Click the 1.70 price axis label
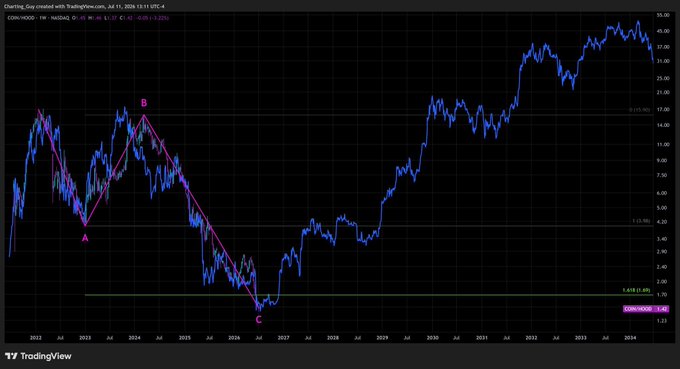The image size is (680, 369). tap(662, 295)
